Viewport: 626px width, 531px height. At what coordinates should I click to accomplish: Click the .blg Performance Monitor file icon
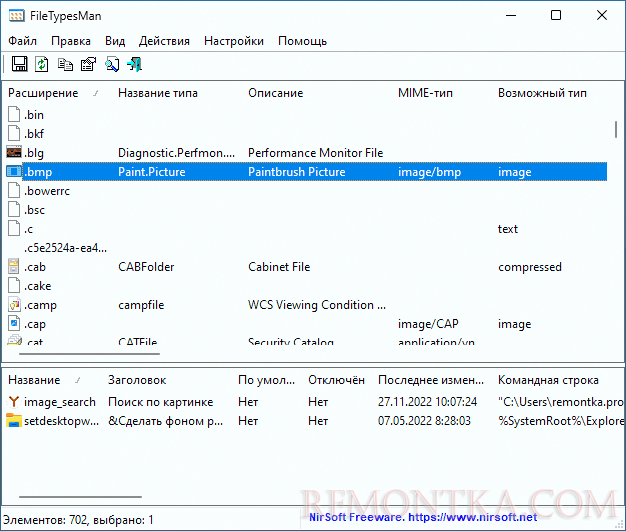coord(14,153)
